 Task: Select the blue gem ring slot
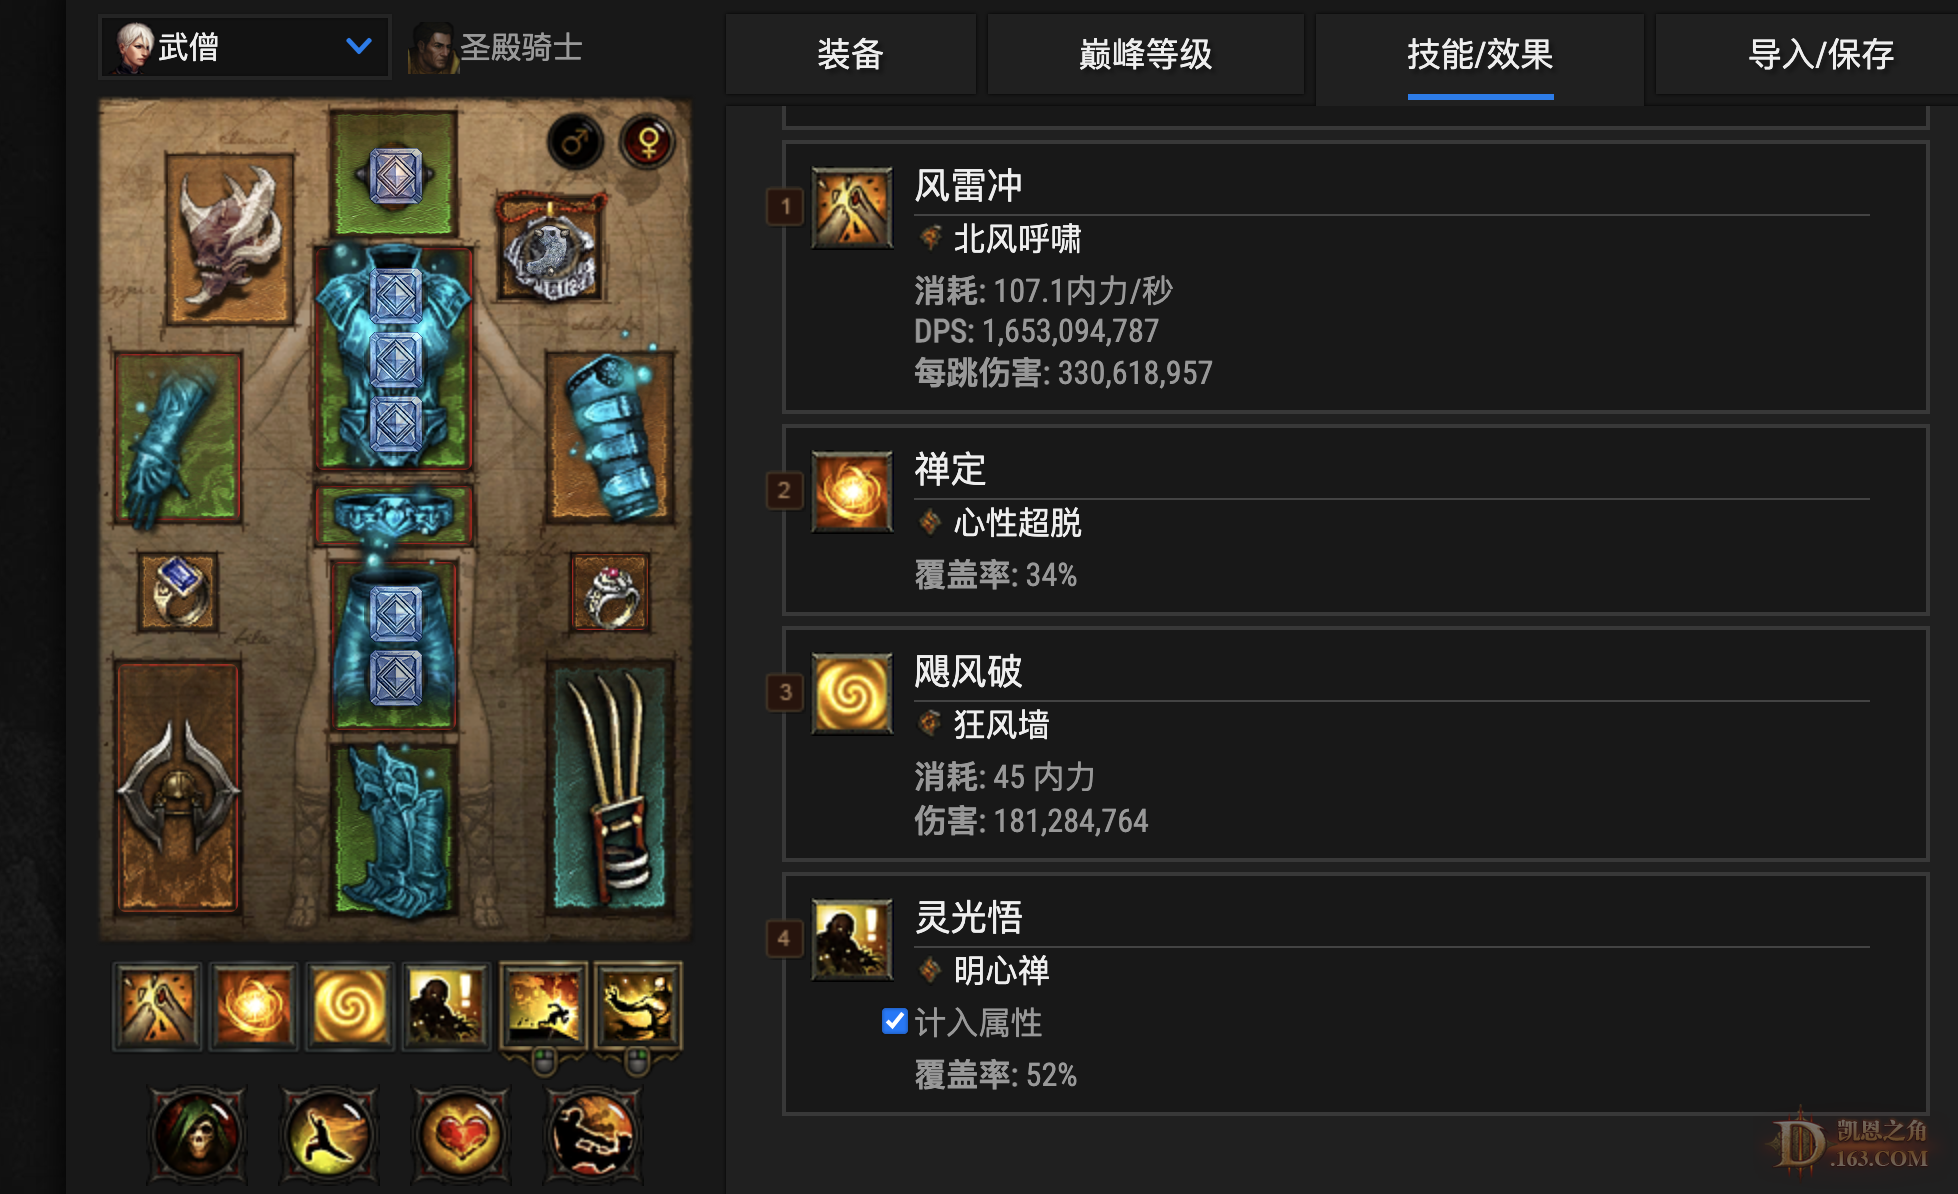point(178,592)
